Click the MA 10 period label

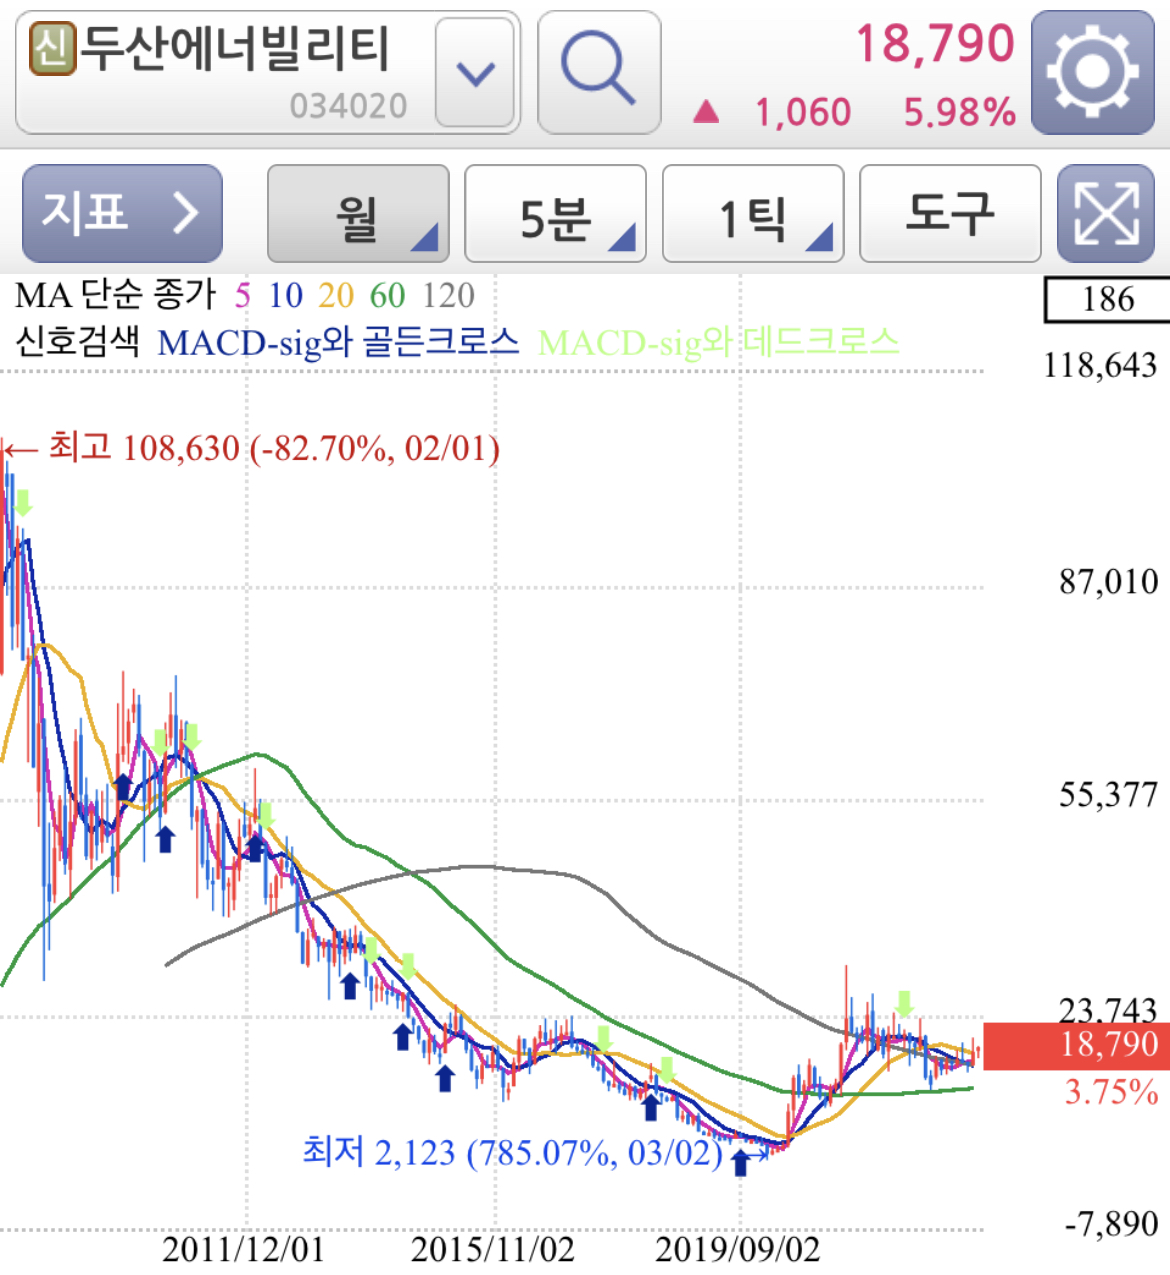coord(285,295)
